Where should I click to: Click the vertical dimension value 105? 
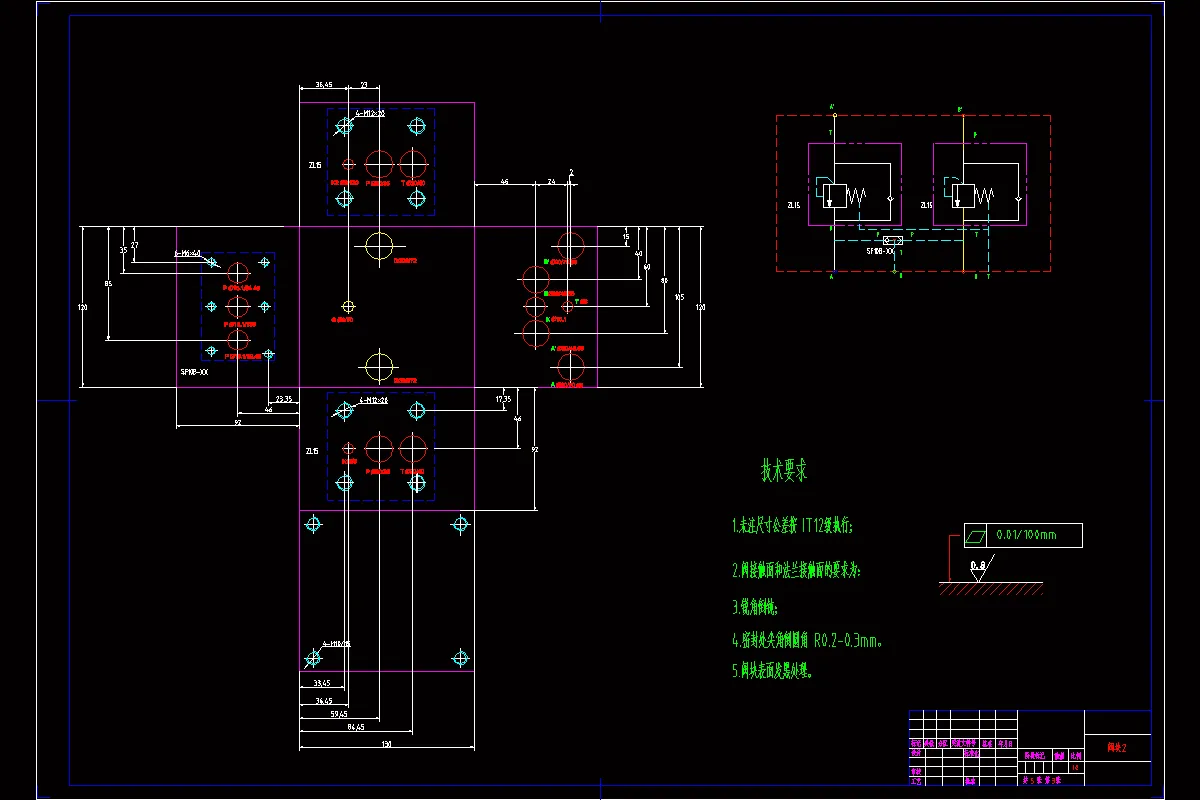(x=679, y=297)
